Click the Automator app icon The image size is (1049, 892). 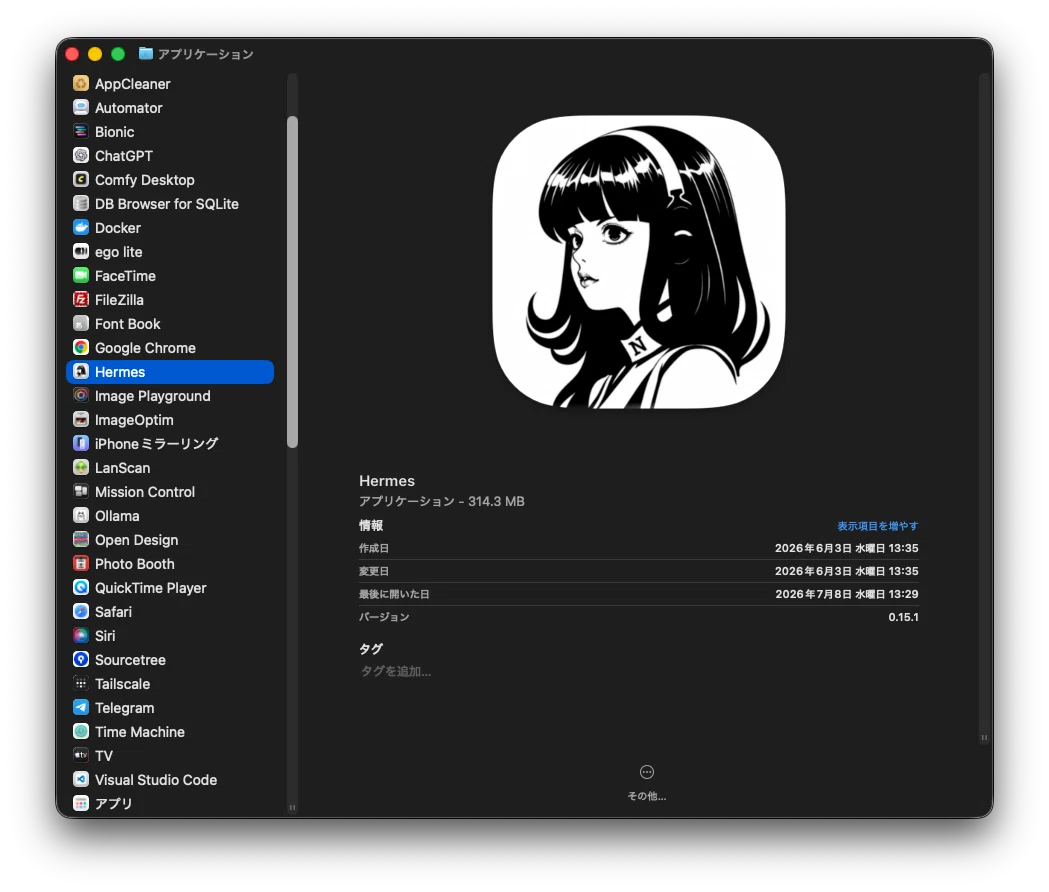tap(81, 108)
